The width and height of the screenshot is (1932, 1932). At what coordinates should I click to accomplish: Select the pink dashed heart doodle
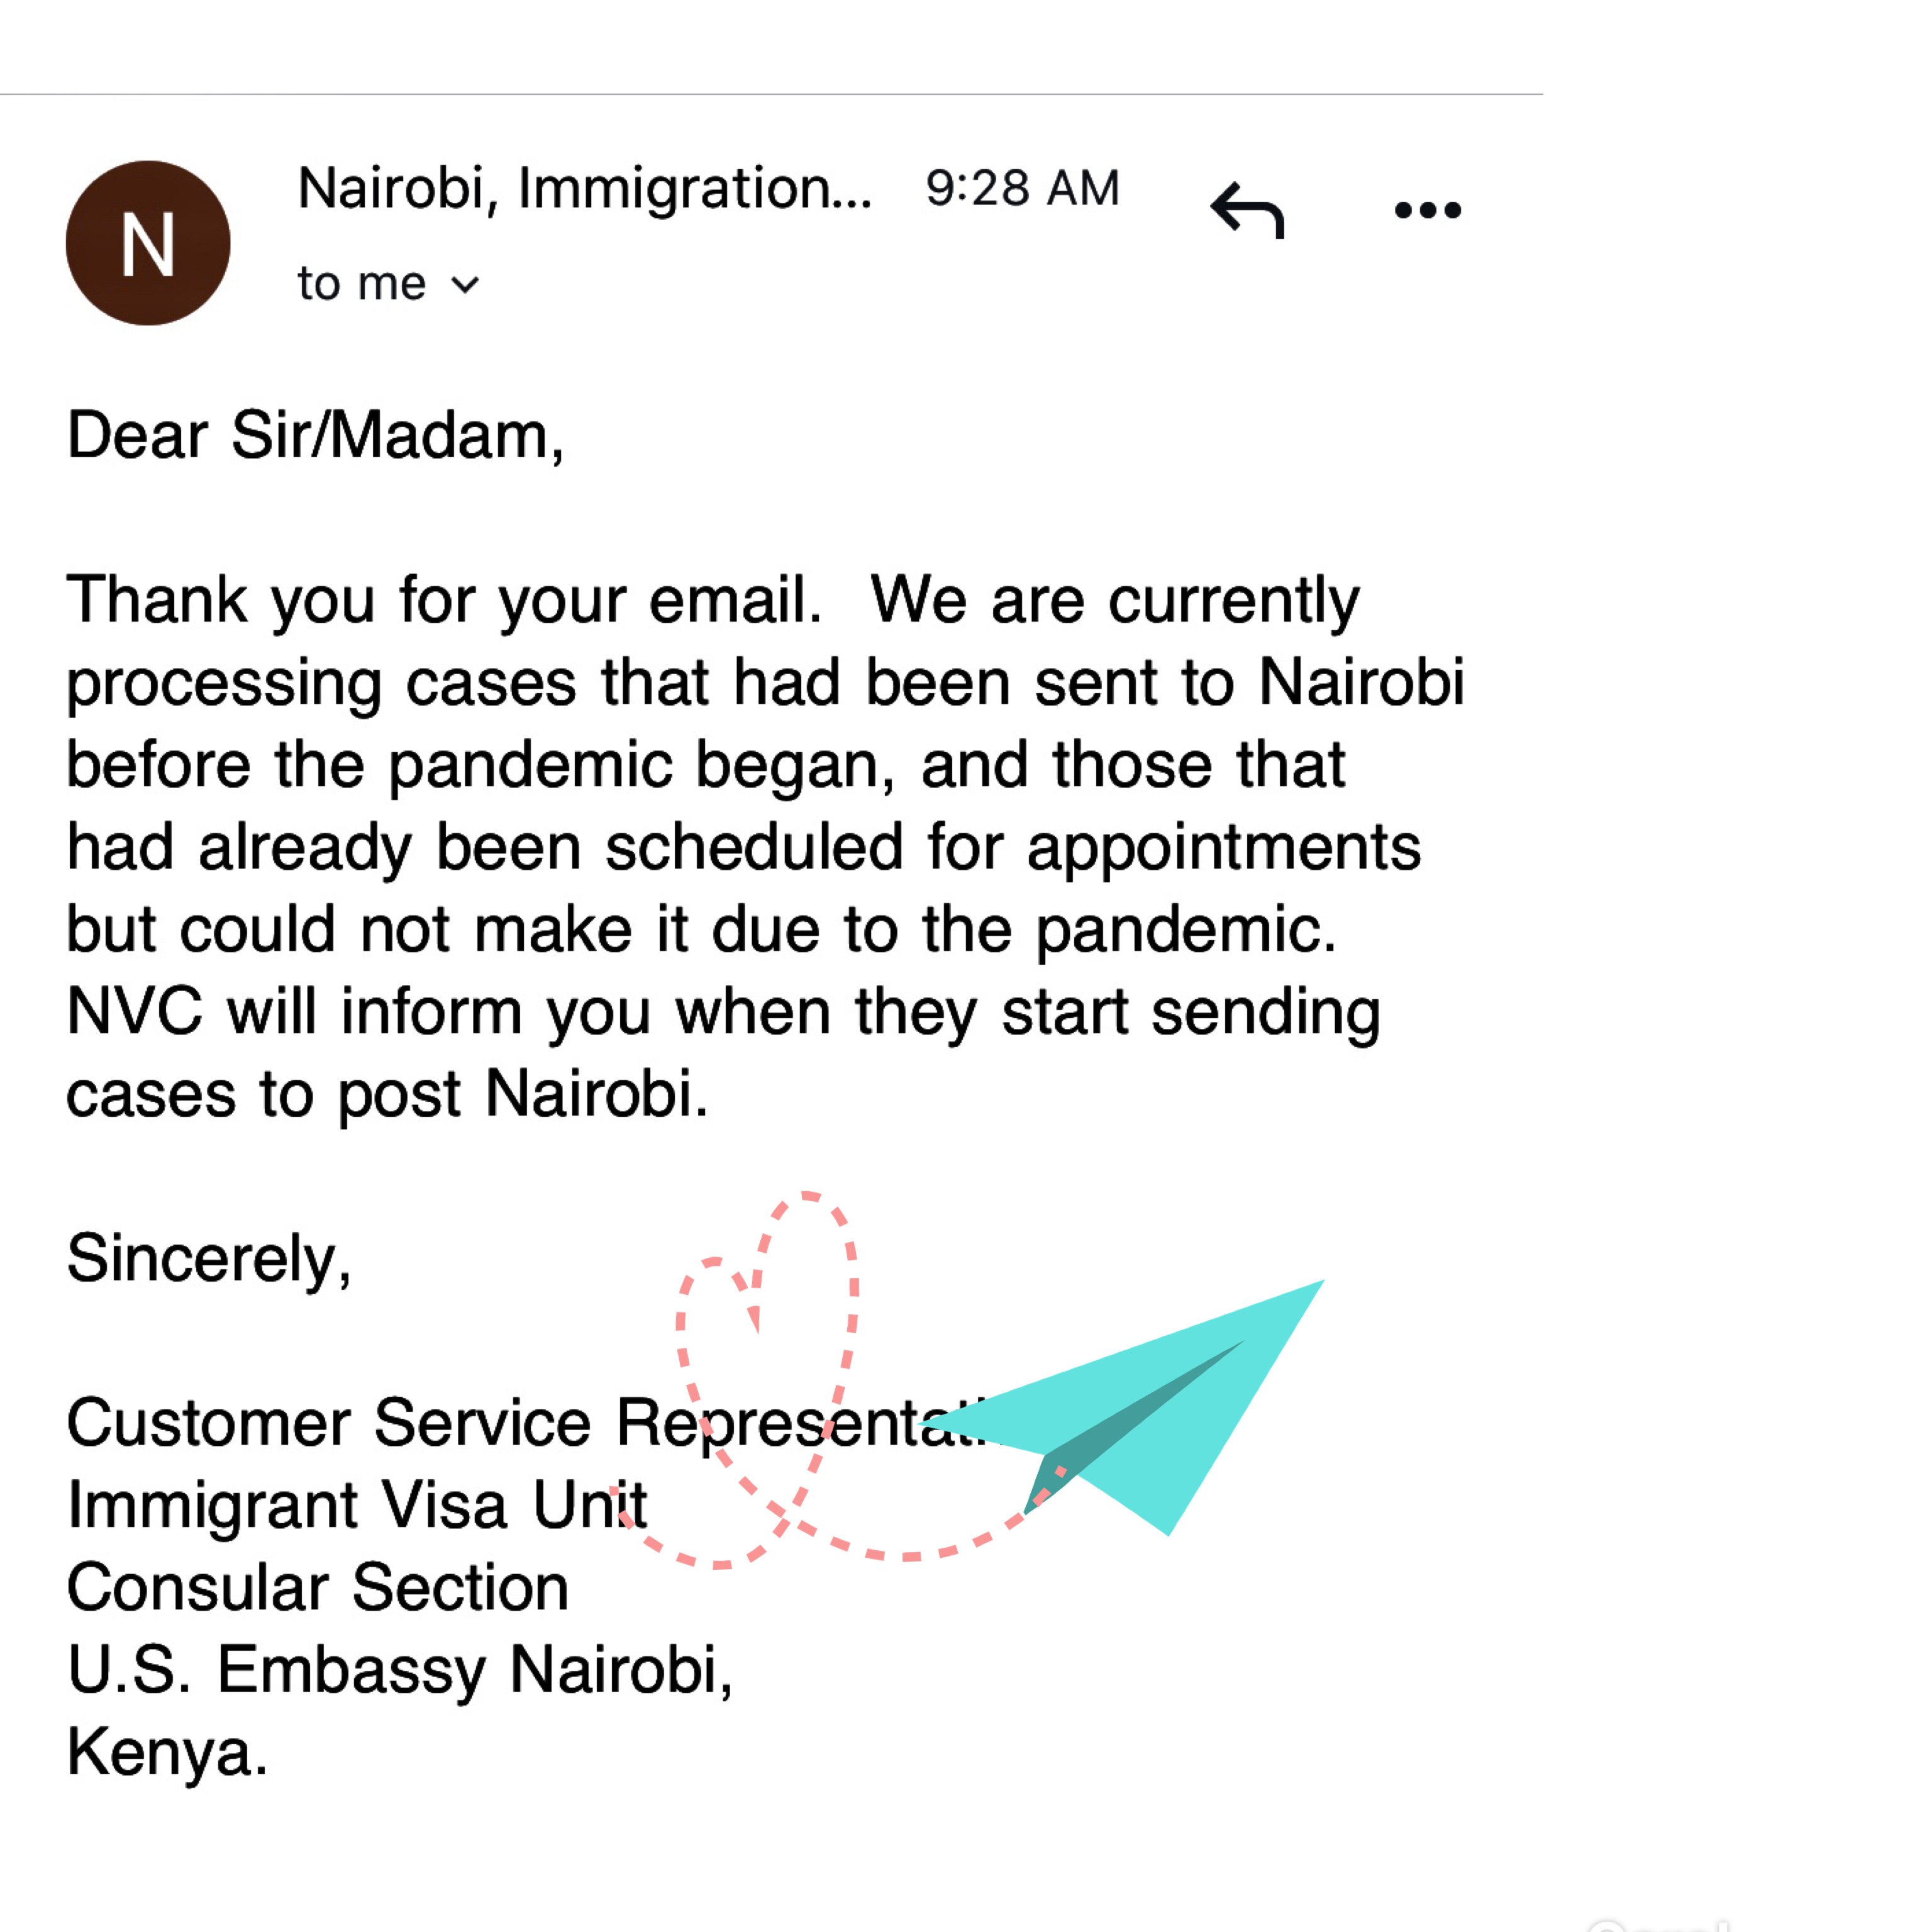[770, 1380]
